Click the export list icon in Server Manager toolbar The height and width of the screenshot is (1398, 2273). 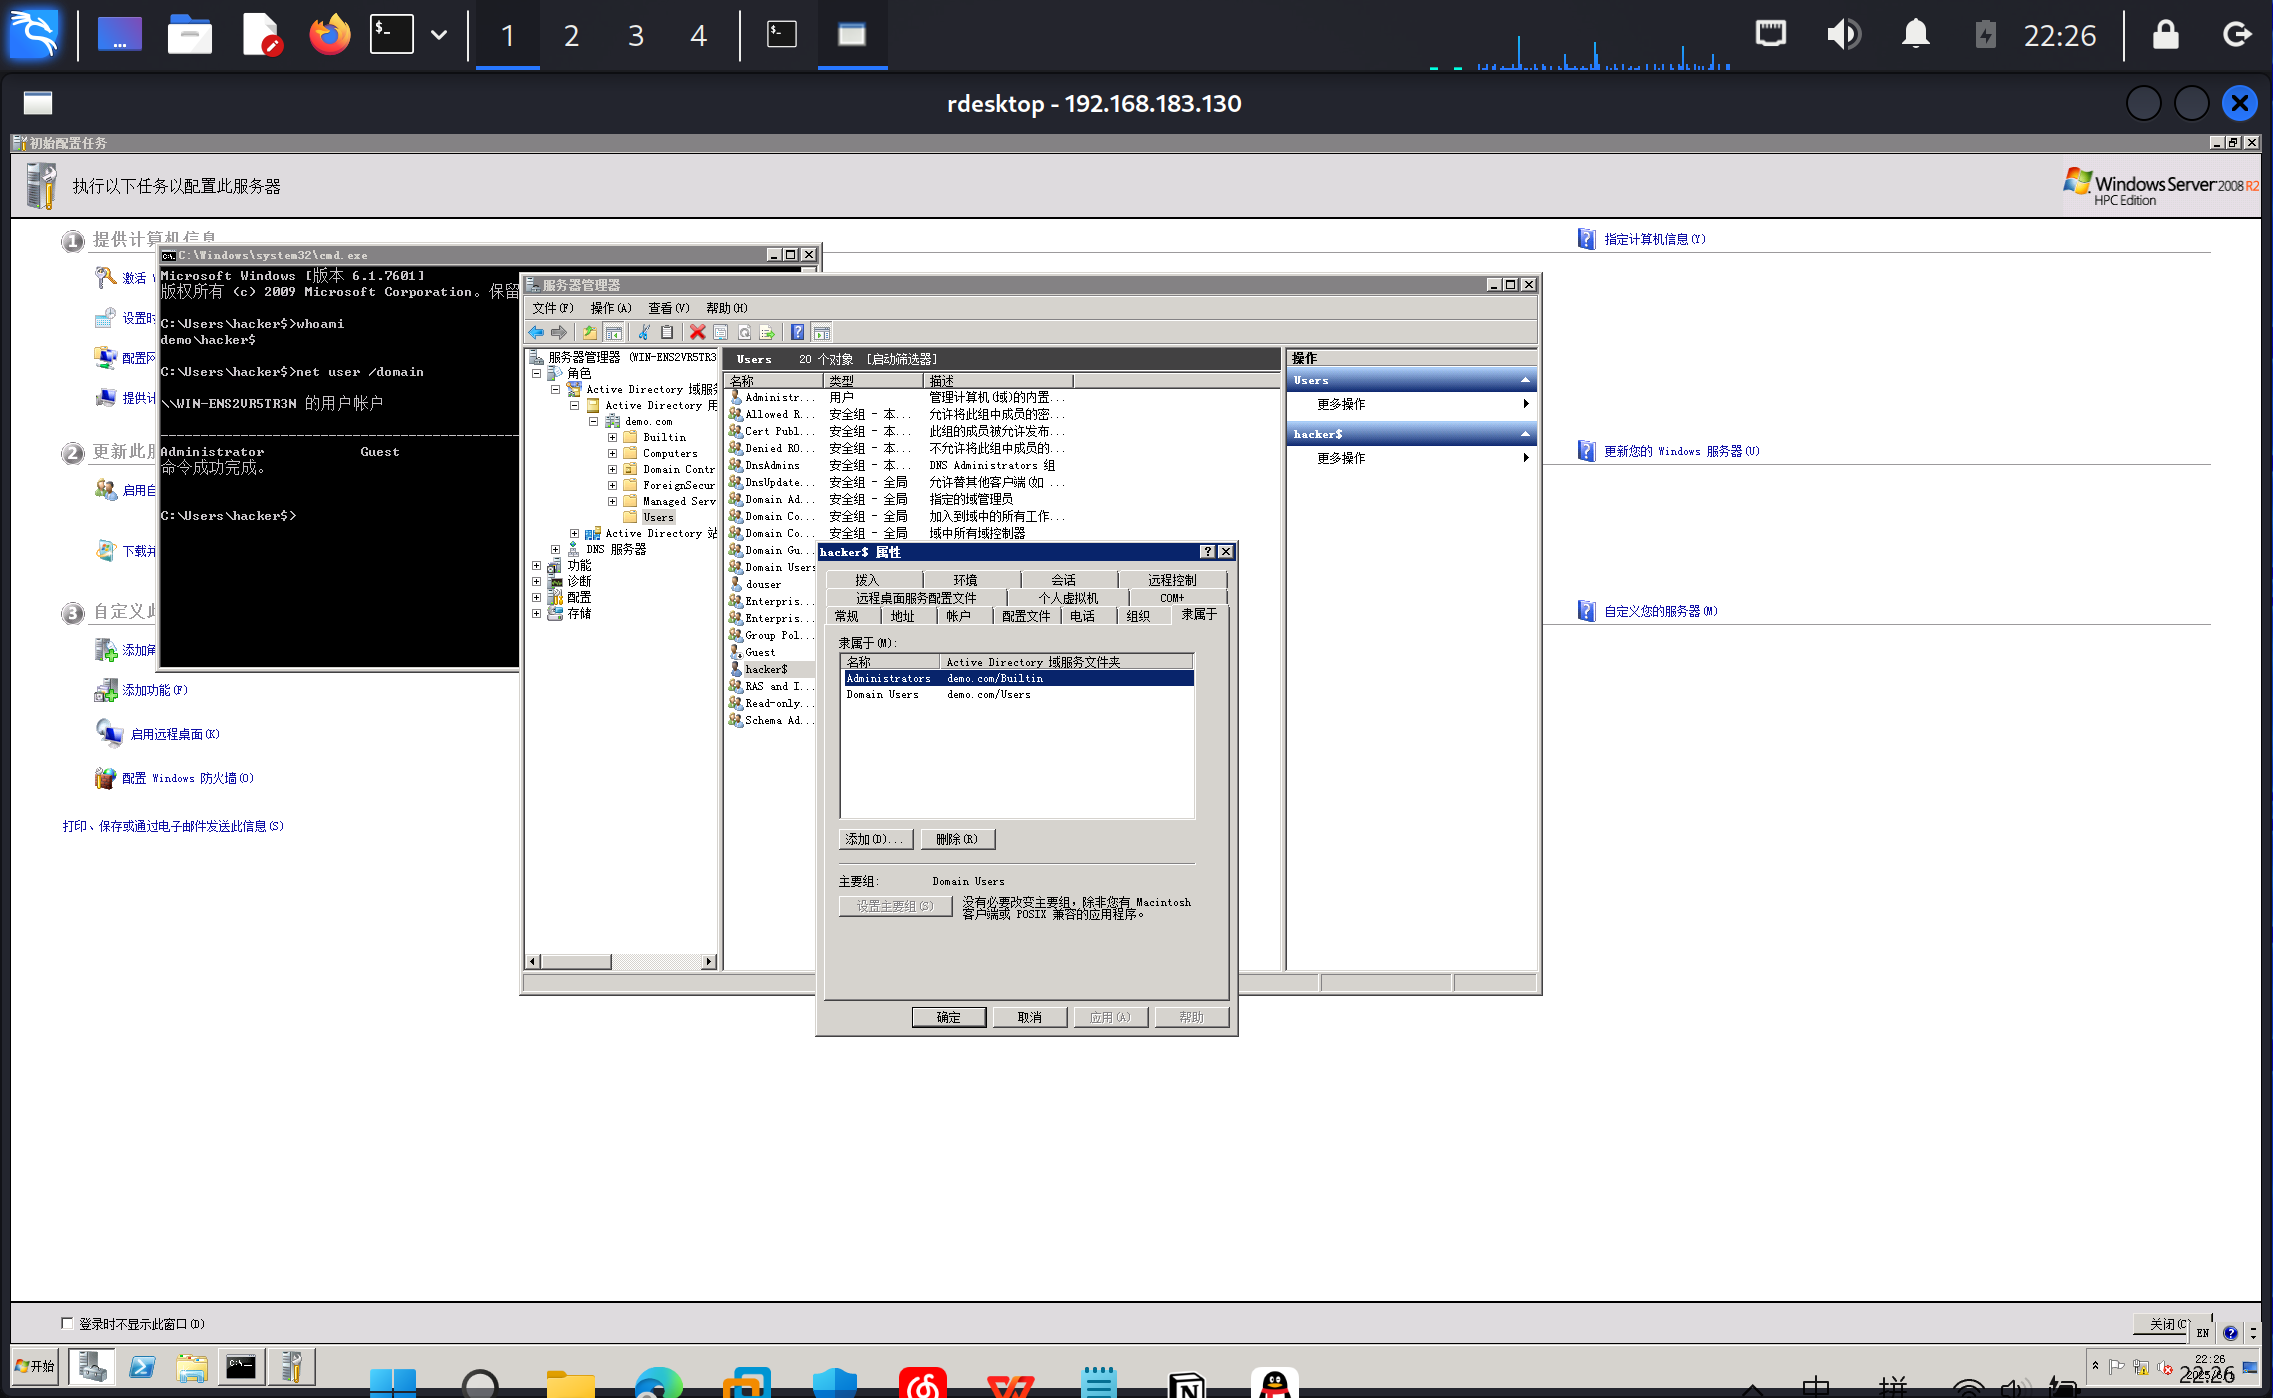768,332
